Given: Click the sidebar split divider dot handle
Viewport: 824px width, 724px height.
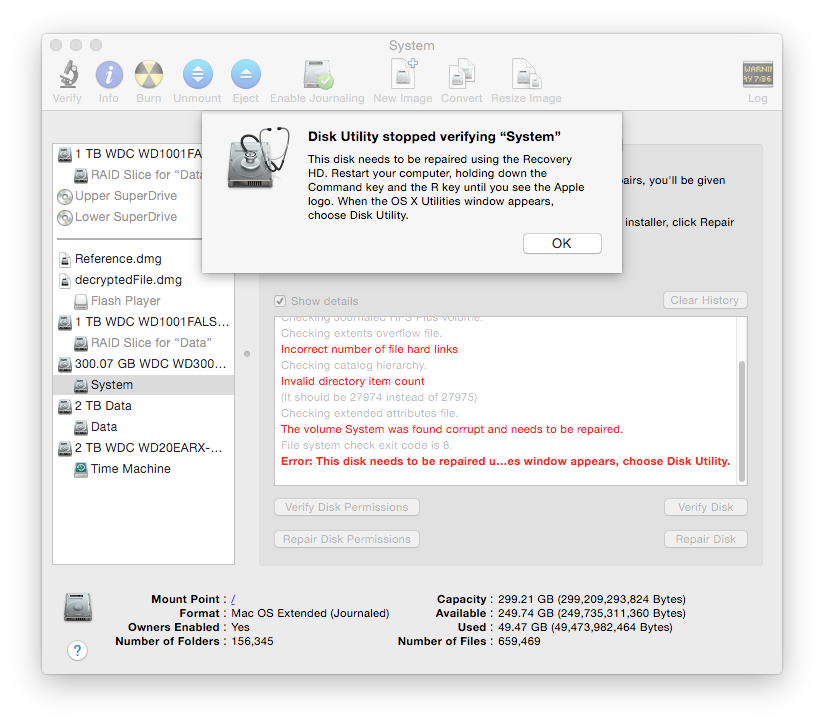Looking at the screenshot, I should pyautogui.click(x=247, y=354).
